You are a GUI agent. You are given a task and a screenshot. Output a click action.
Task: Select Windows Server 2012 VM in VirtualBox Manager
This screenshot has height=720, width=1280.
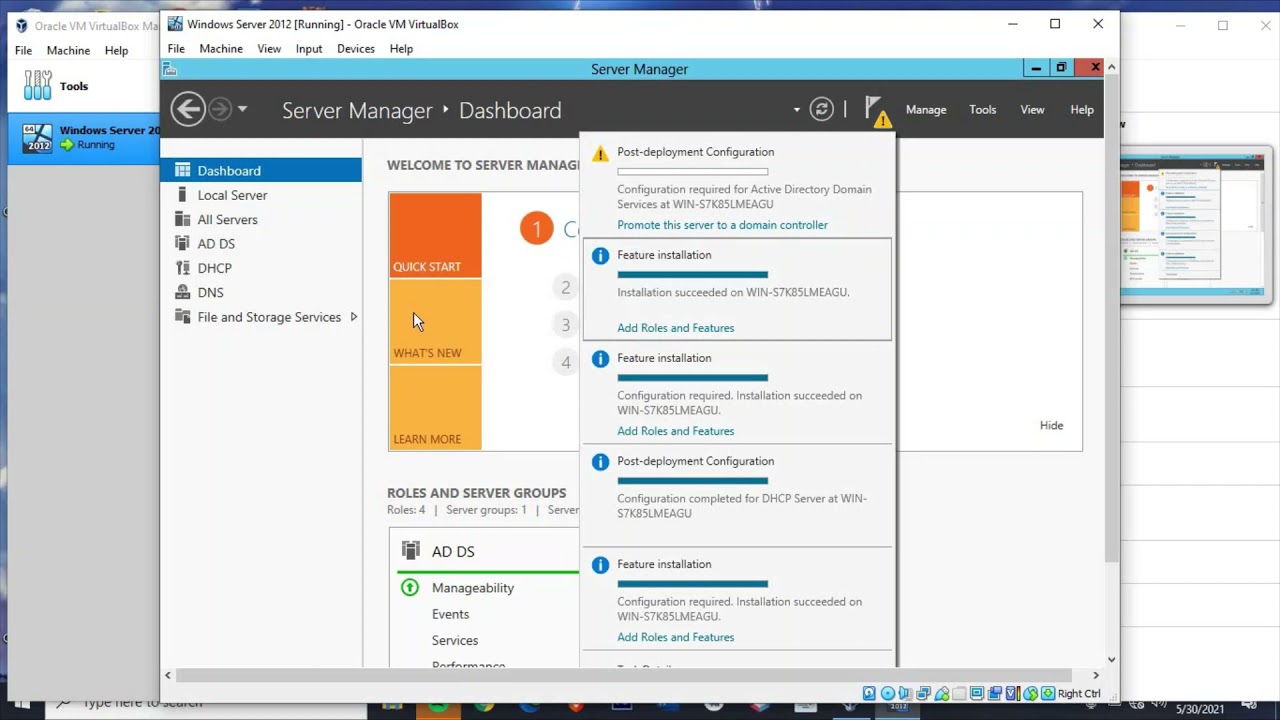click(x=84, y=137)
